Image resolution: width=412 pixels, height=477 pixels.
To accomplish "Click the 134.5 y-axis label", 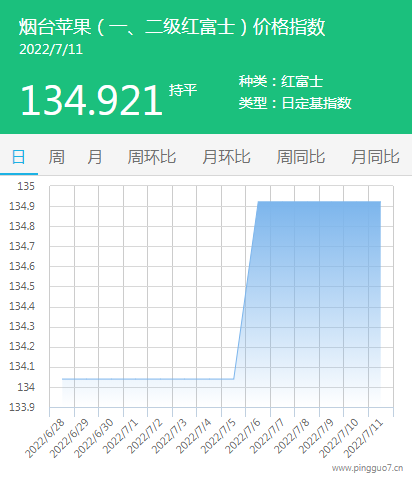I will point(22,286).
